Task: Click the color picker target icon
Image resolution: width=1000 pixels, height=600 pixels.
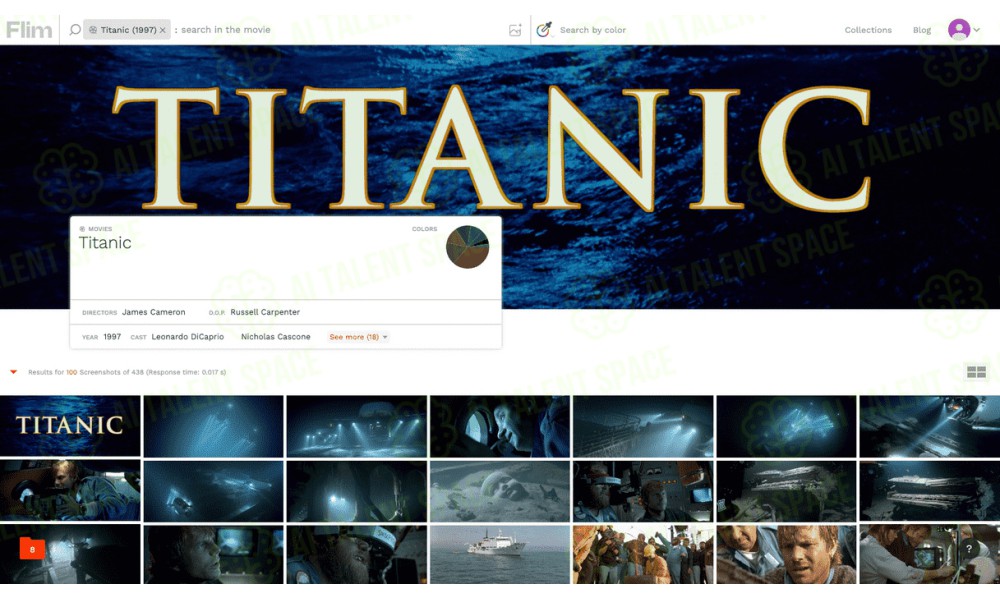Action: [543, 29]
